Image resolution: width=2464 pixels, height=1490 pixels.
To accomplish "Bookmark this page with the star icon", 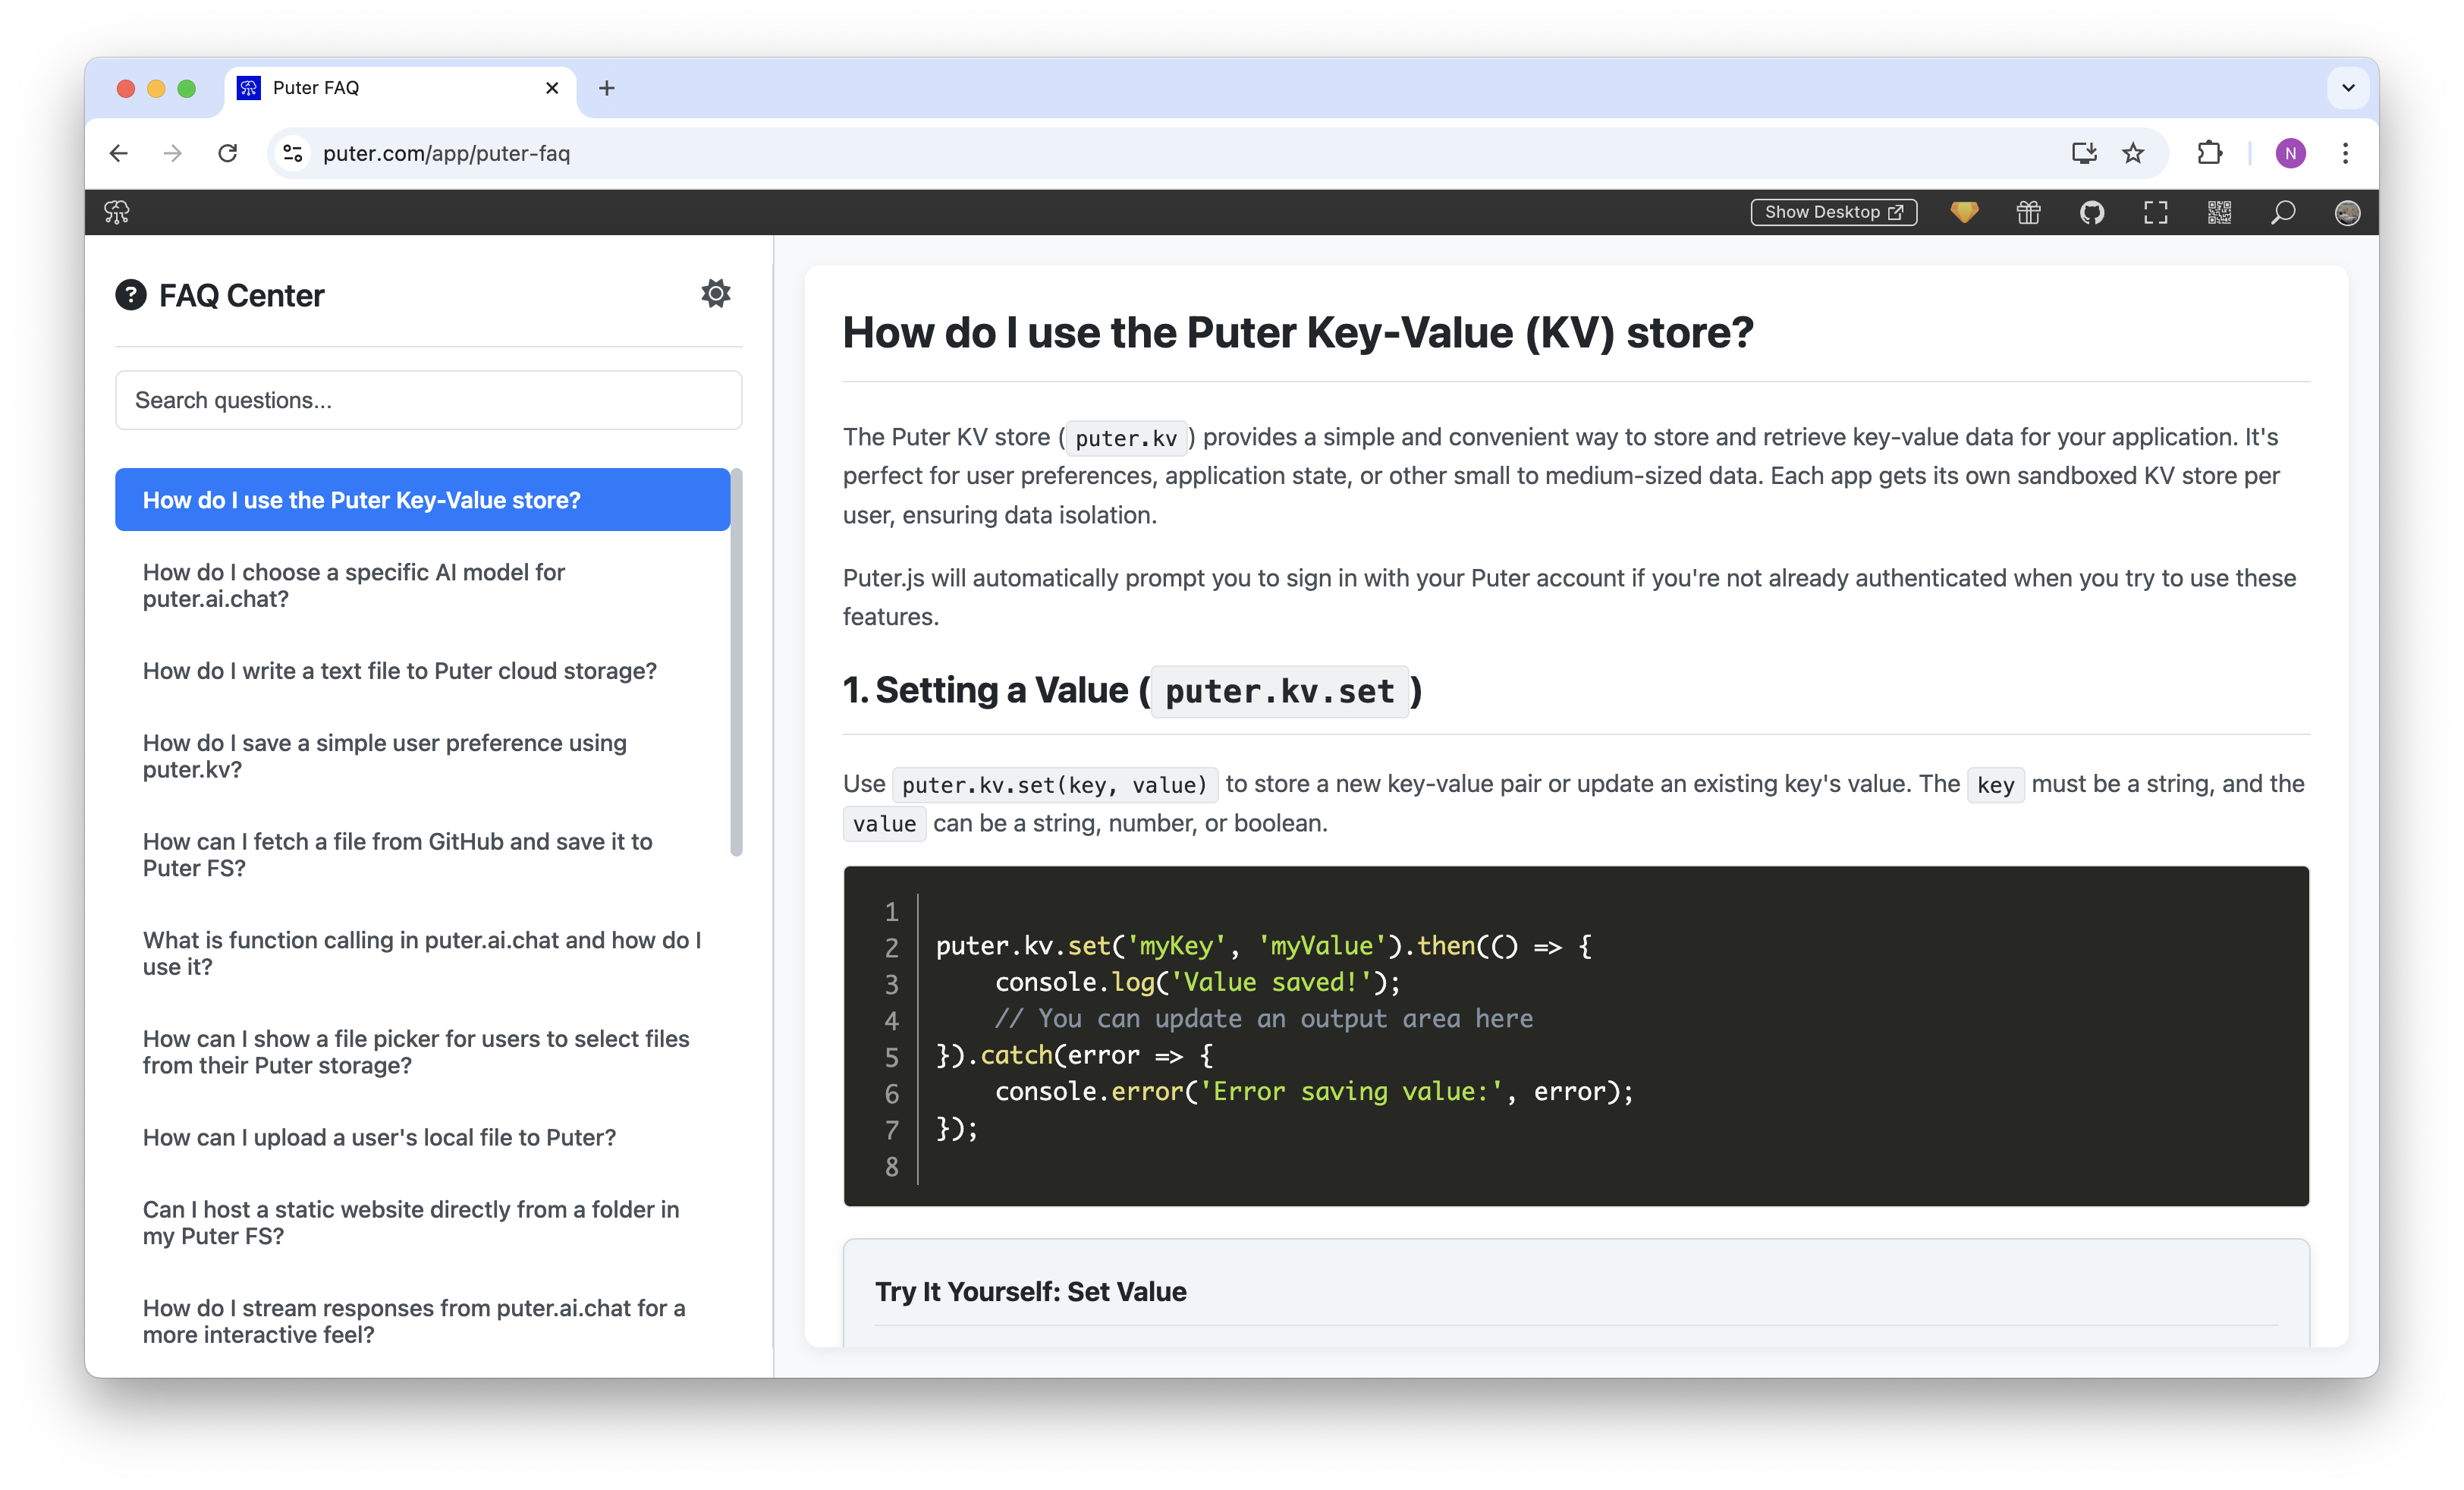I will (x=2133, y=153).
